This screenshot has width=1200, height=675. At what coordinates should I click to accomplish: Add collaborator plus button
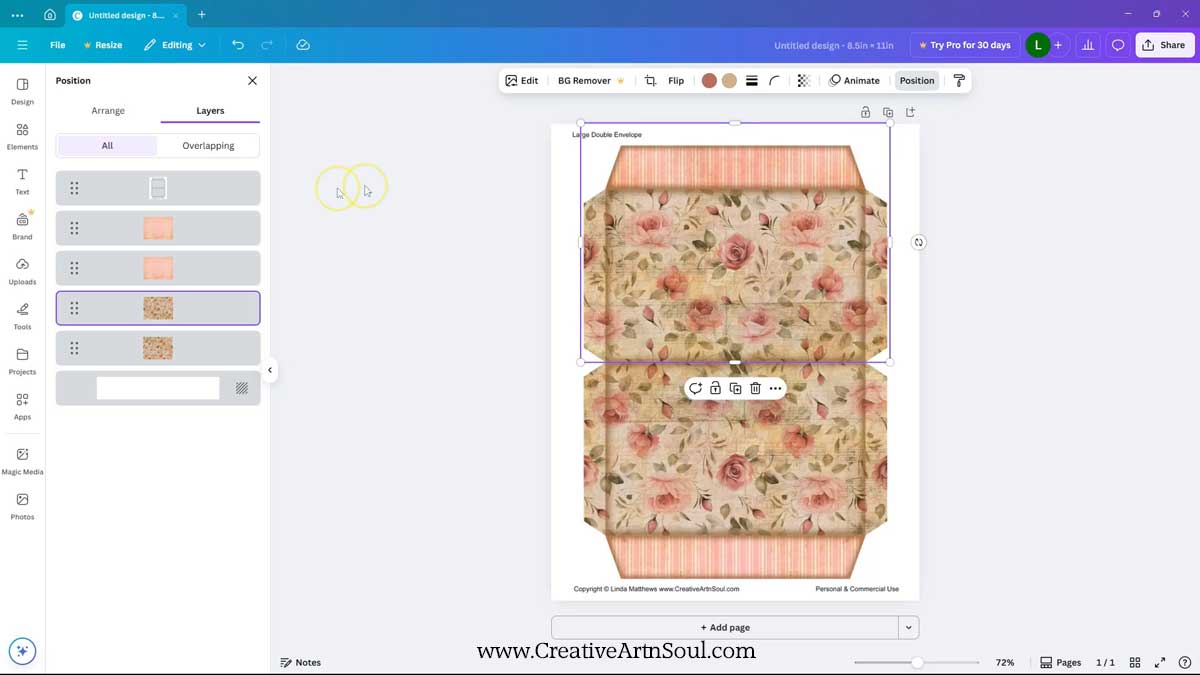point(1058,45)
